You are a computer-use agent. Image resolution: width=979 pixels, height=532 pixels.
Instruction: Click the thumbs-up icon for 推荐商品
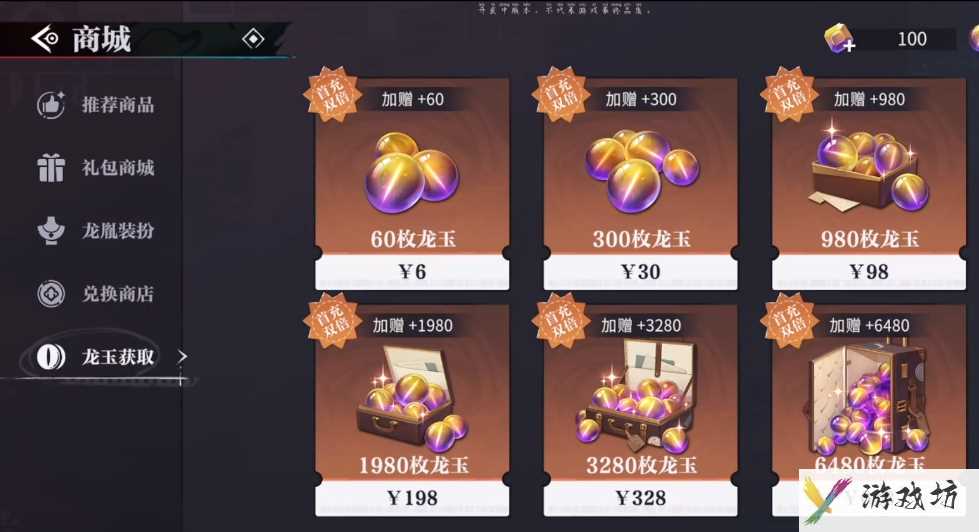(51, 104)
